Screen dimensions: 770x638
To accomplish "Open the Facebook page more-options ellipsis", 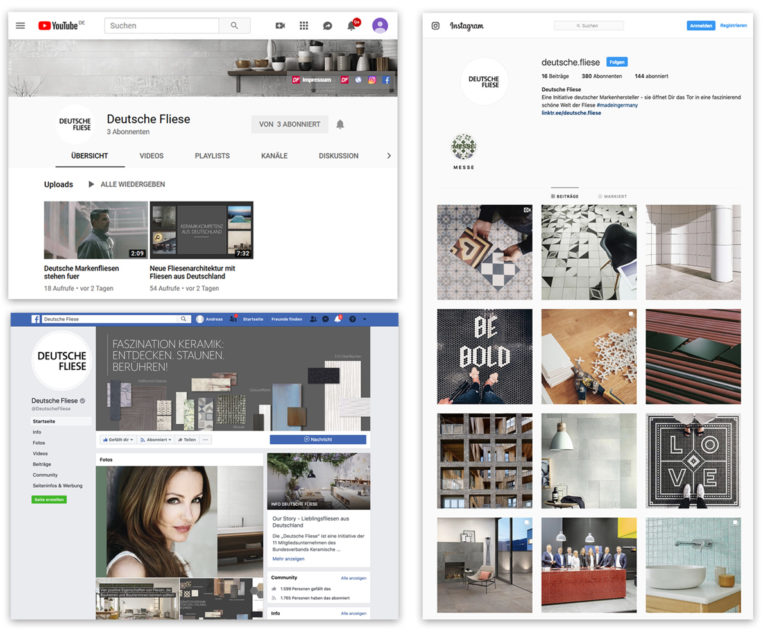I will coord(206,440).
